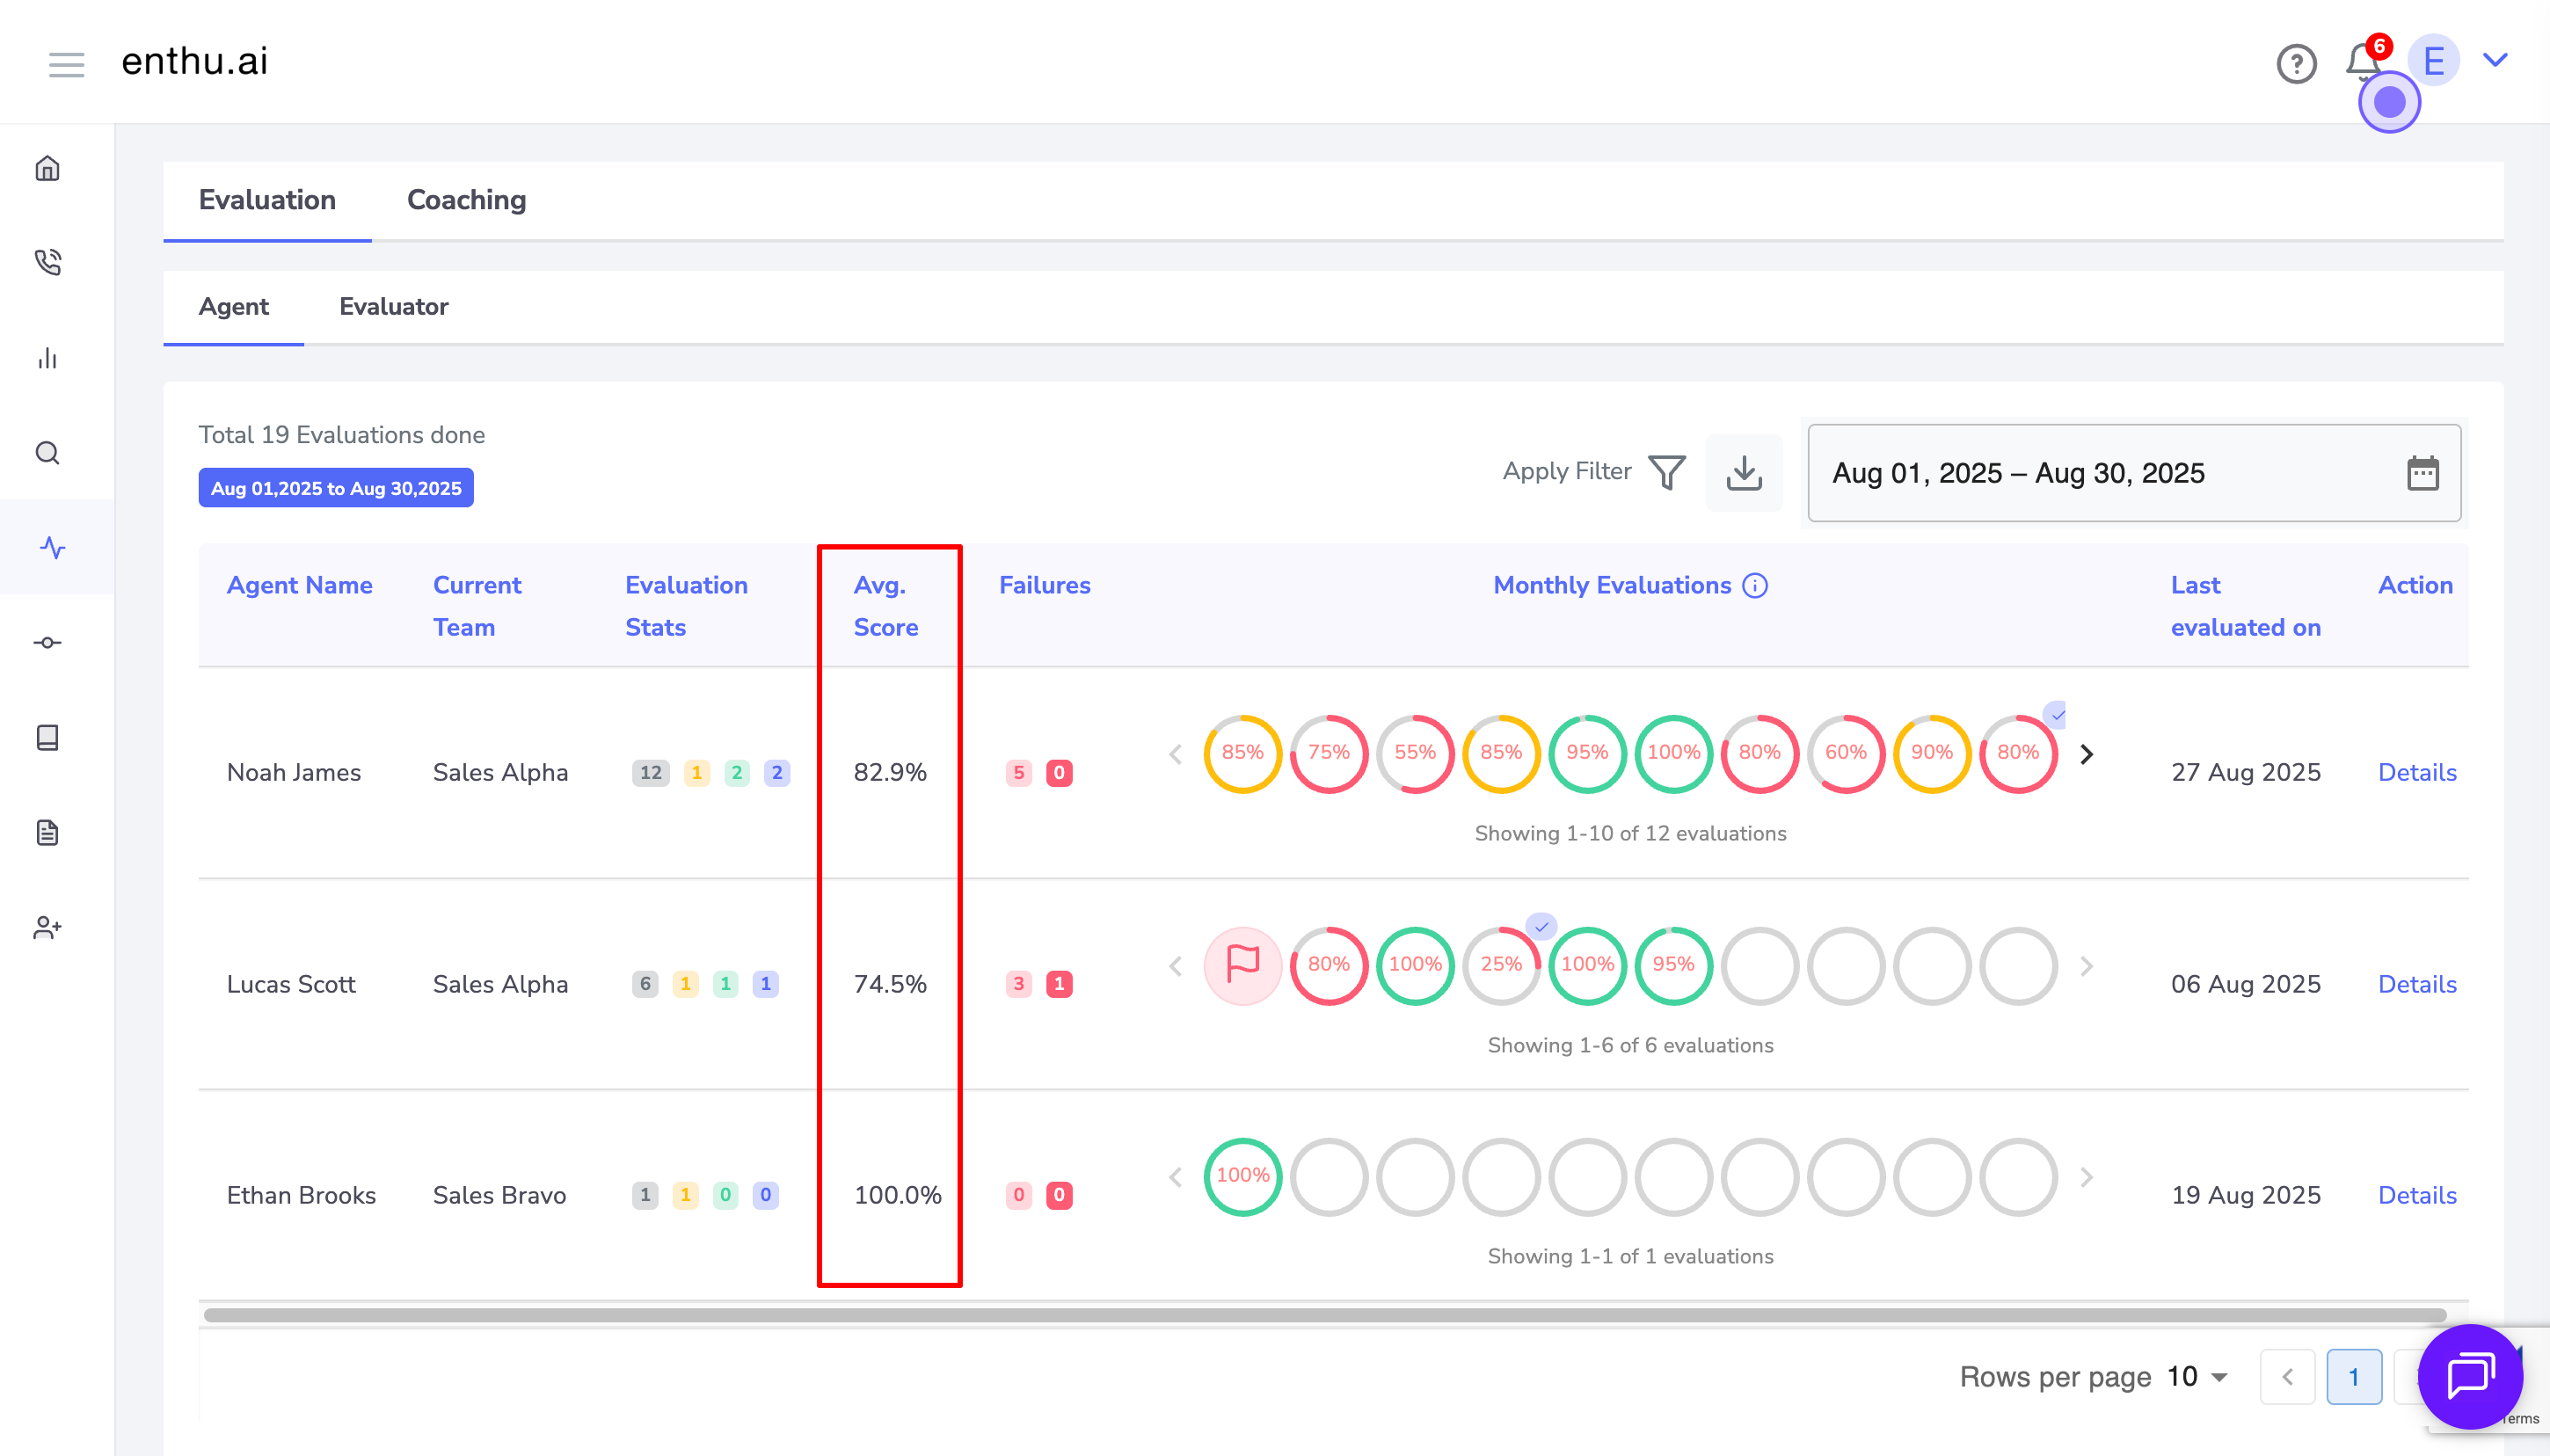The height and width of the screenshot is (1456, 2550).
Task: Switch to the Coaching tab
Action: click(466, 200)
